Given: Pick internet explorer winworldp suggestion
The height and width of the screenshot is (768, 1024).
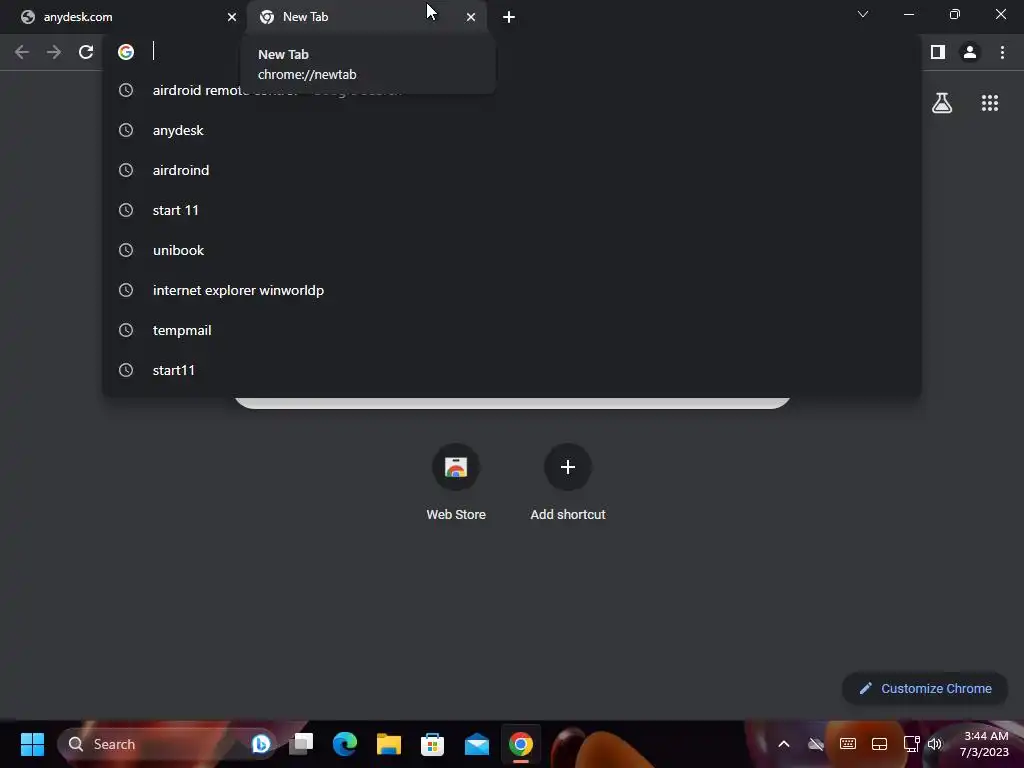Looking at the screenshot, I should pyautogui.click(x=512, y=290).
